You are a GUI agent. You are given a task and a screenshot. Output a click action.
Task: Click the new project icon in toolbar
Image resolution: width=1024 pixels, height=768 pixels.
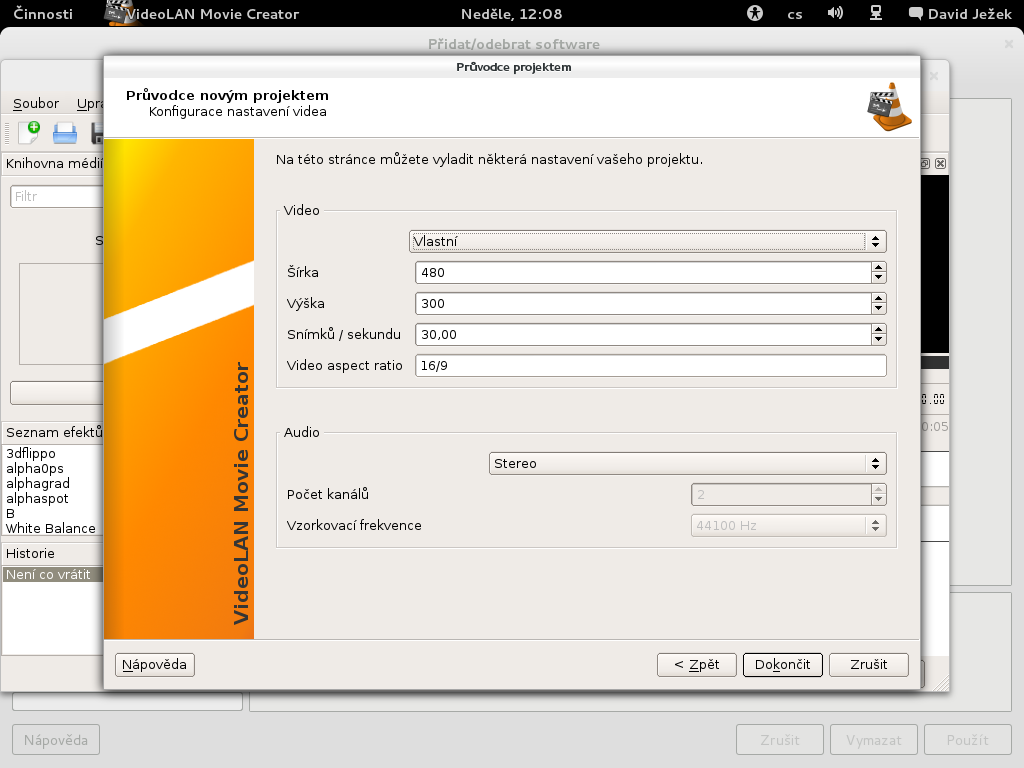pyautogui.click(x=29, y=133)
